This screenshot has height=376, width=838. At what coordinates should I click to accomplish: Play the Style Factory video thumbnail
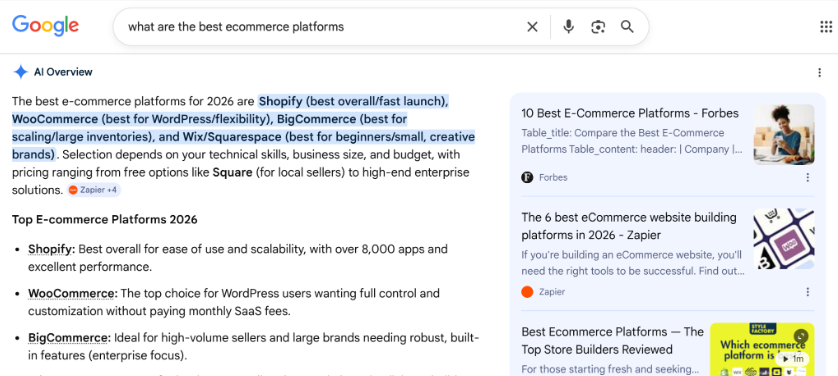pyautogui.click(x=762, y=349)
